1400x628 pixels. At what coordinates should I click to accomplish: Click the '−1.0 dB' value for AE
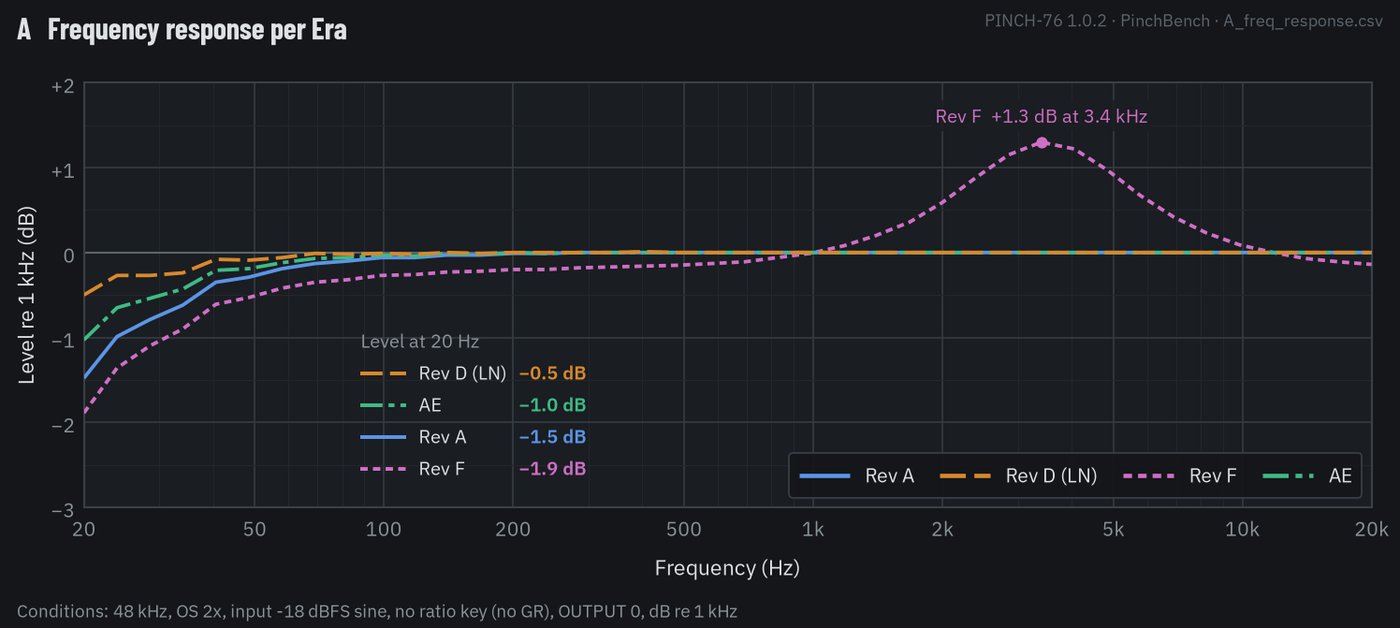click(x=552, y=405)
